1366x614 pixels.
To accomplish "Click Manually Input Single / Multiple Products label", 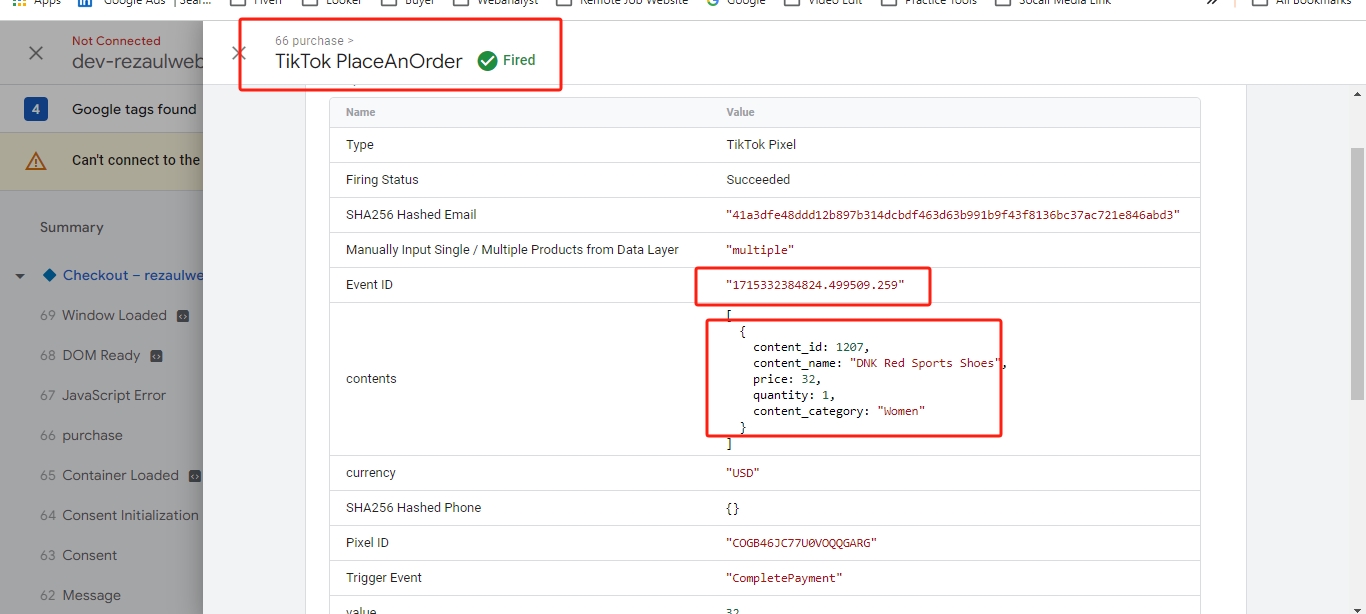I will 512,250.
